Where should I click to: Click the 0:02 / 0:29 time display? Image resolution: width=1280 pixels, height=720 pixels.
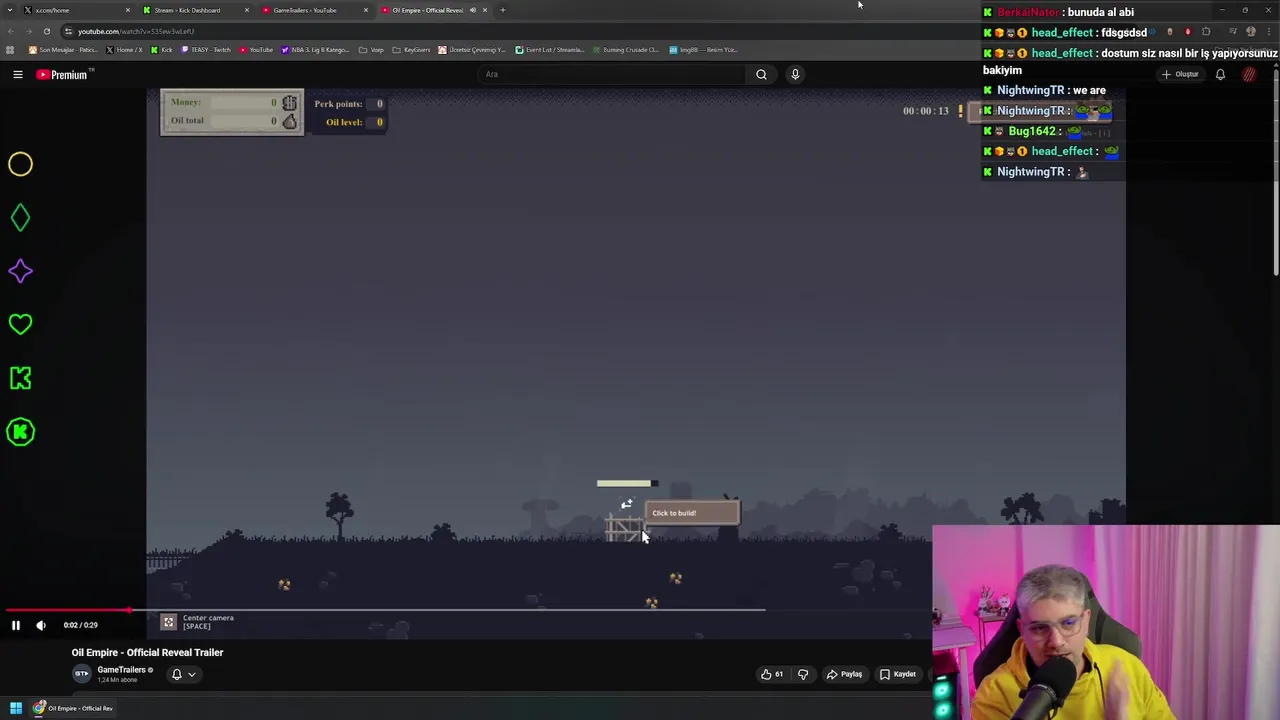pyautogui.click(x=80, y=625)
